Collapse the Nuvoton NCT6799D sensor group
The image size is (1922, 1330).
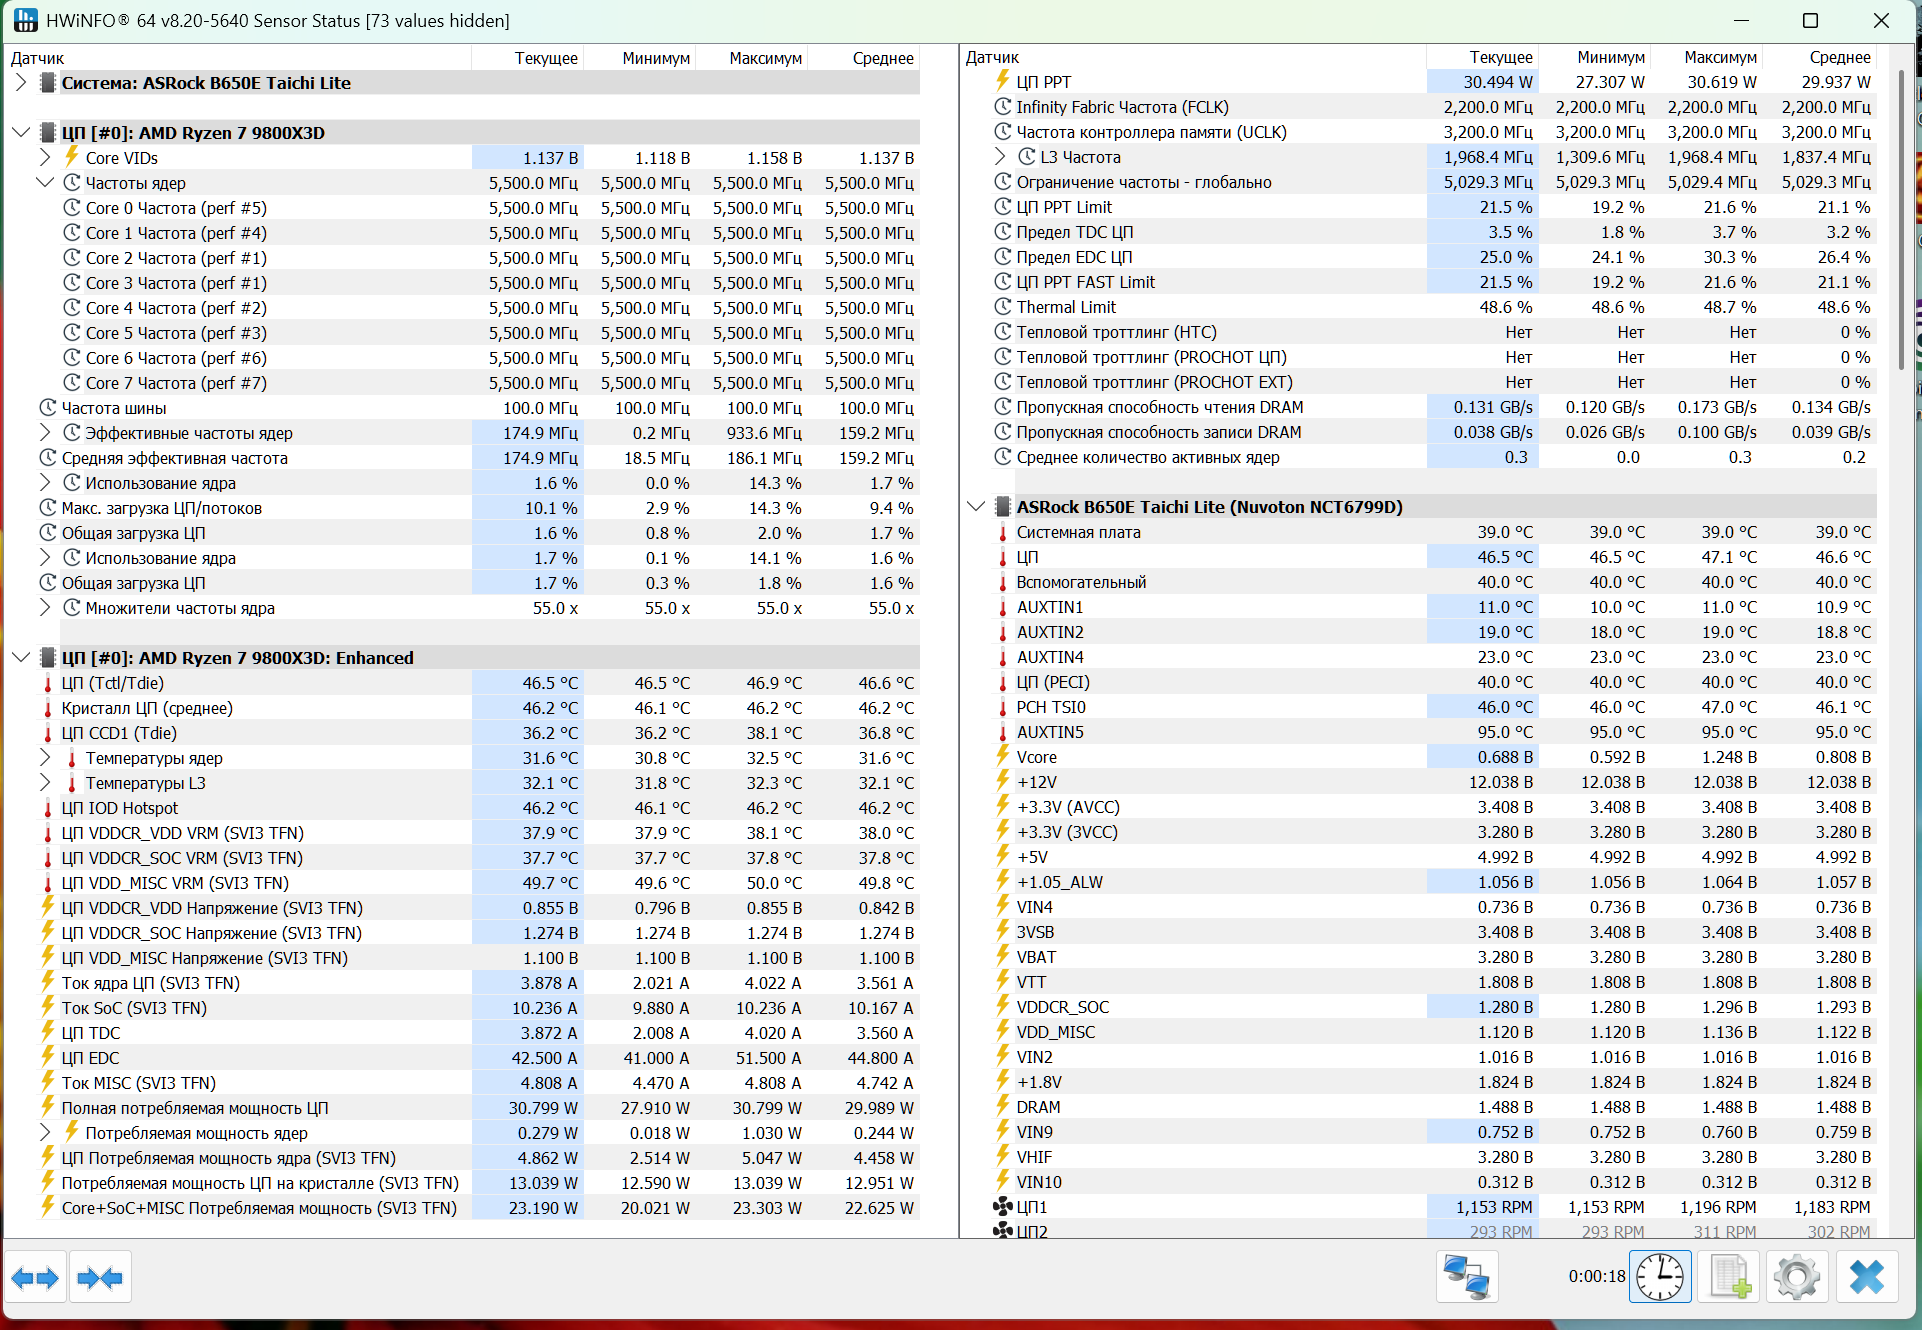tap(976, 507)
